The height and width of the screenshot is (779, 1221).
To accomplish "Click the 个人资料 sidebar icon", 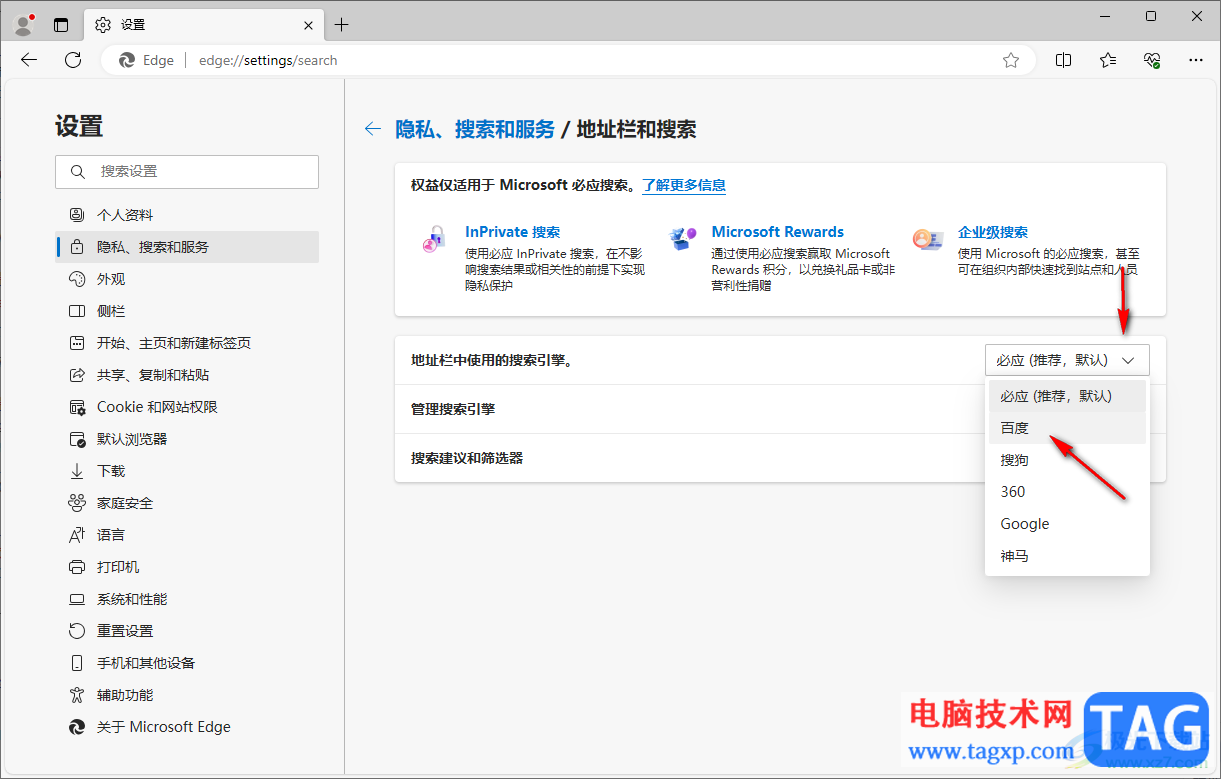I will click(77, 215).
